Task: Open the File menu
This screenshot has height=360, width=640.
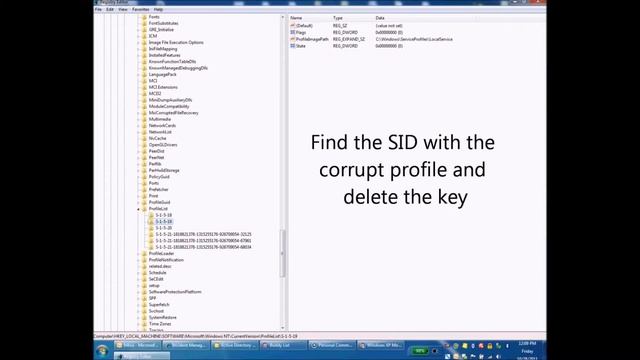Action: pos(98,9)
